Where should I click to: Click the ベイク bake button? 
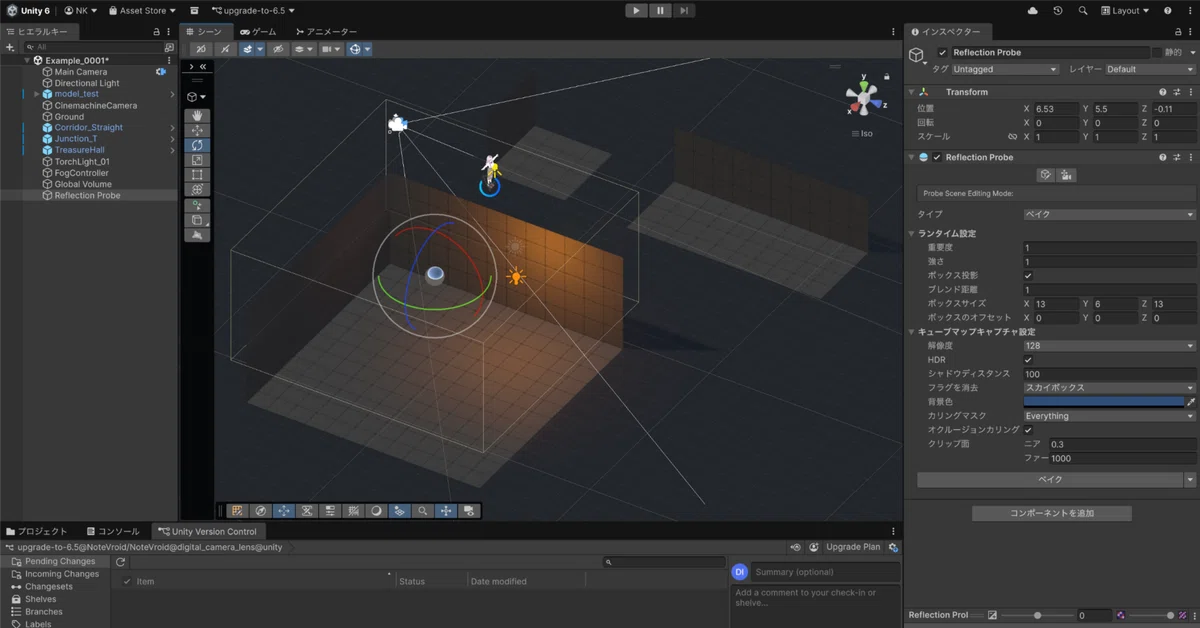click(x=1049, y=480)
